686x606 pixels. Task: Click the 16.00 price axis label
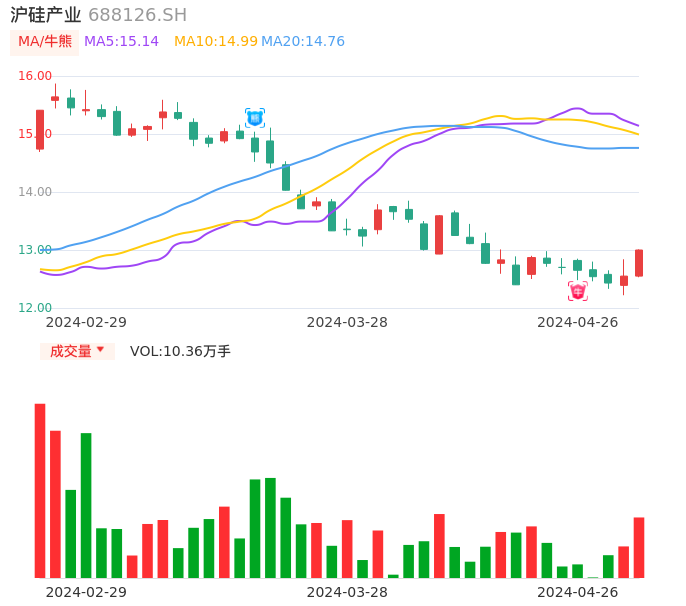click(35, 76)
